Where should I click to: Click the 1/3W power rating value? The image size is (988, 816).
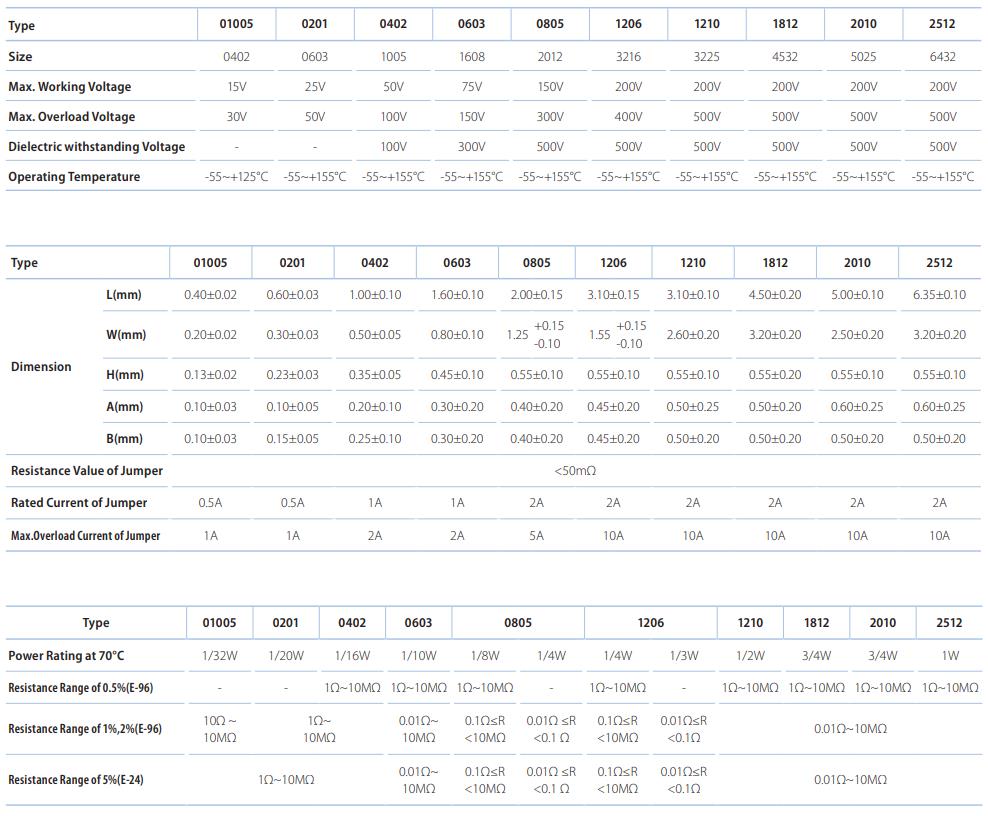coord(683,656)
